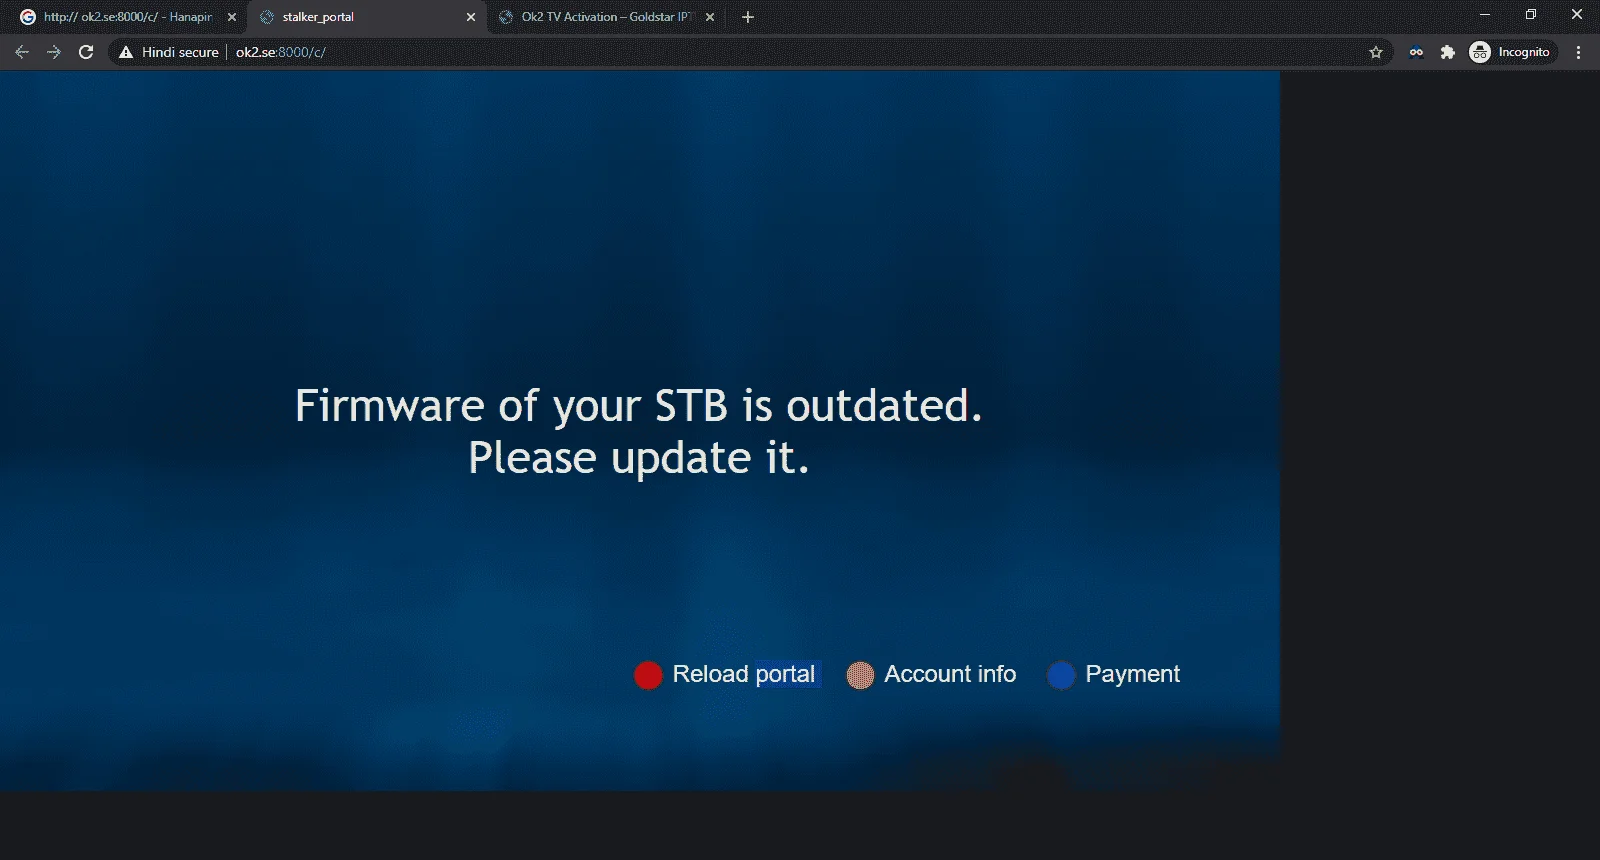1600x860 pixels.
Task: Click the browser back arrow
Action: [22, 52]
